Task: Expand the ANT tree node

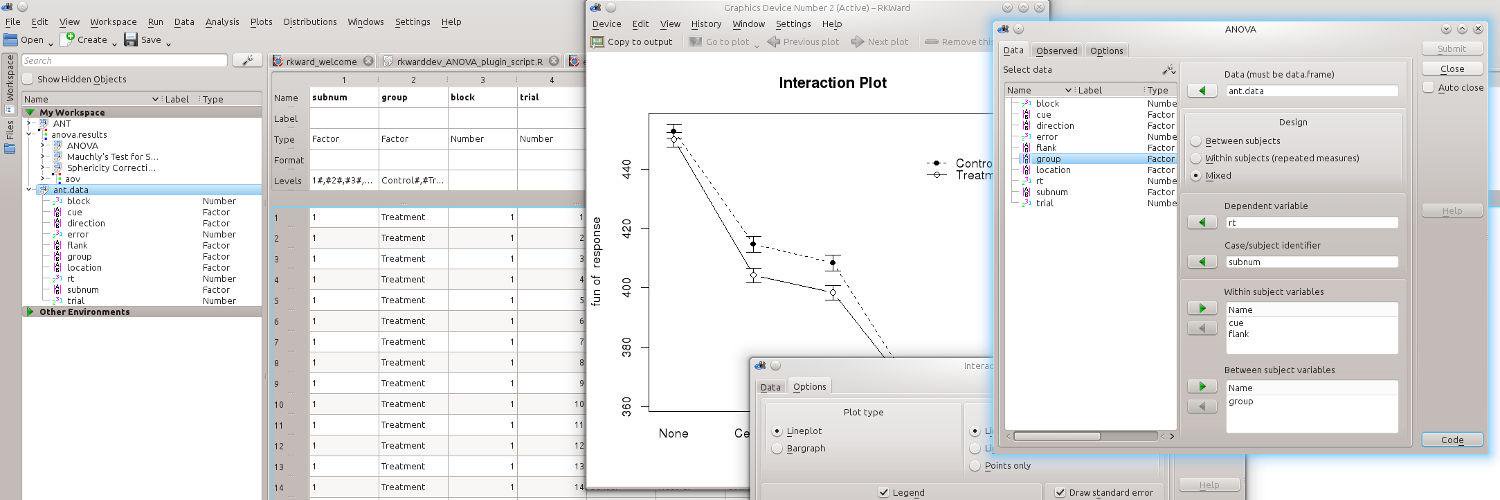Action: coord(30,124)
